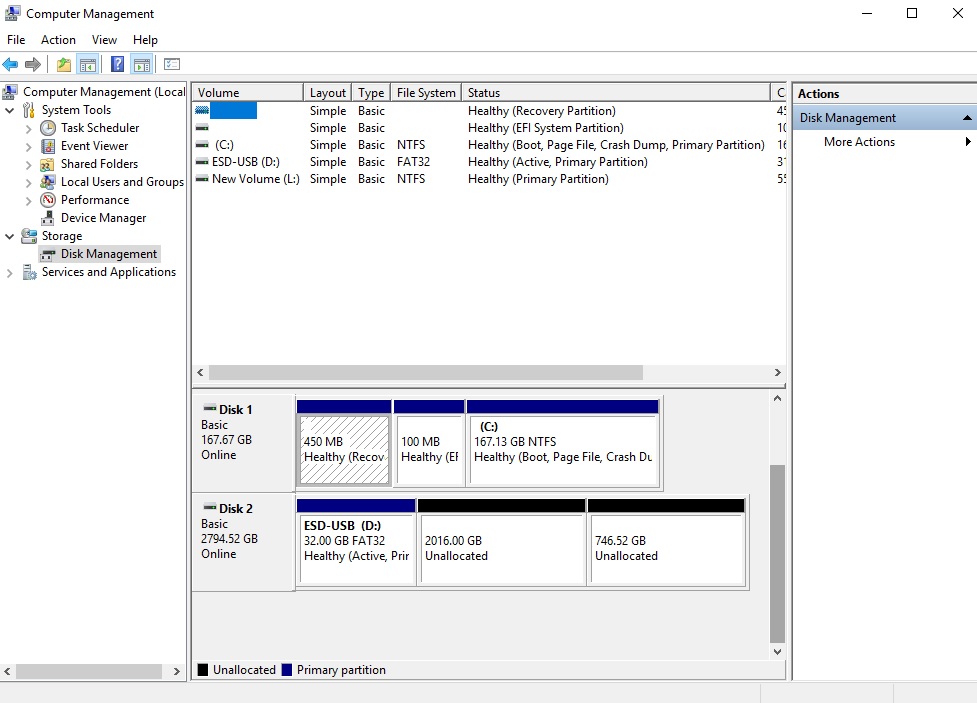The width and height of the screenshot is (977, 703).
Task: Click the Properties checklist toolbar icon
Action: 172,64
